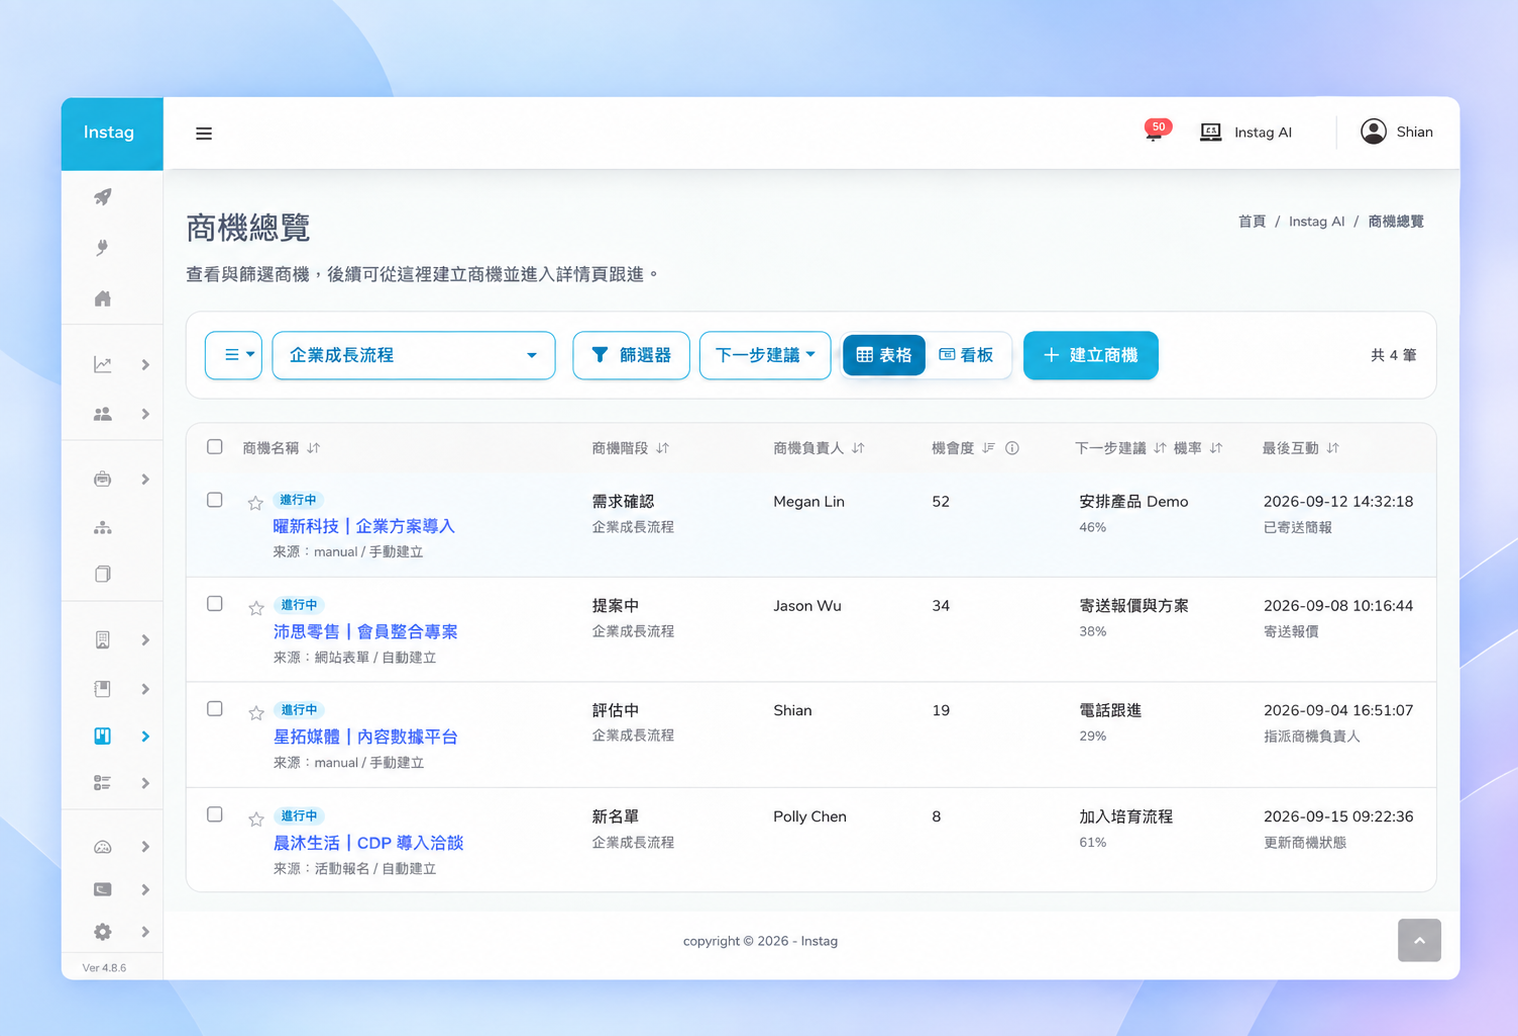
Task: Expand chevron beside the kanban sidebar item
Action: [x=145, y=736]
